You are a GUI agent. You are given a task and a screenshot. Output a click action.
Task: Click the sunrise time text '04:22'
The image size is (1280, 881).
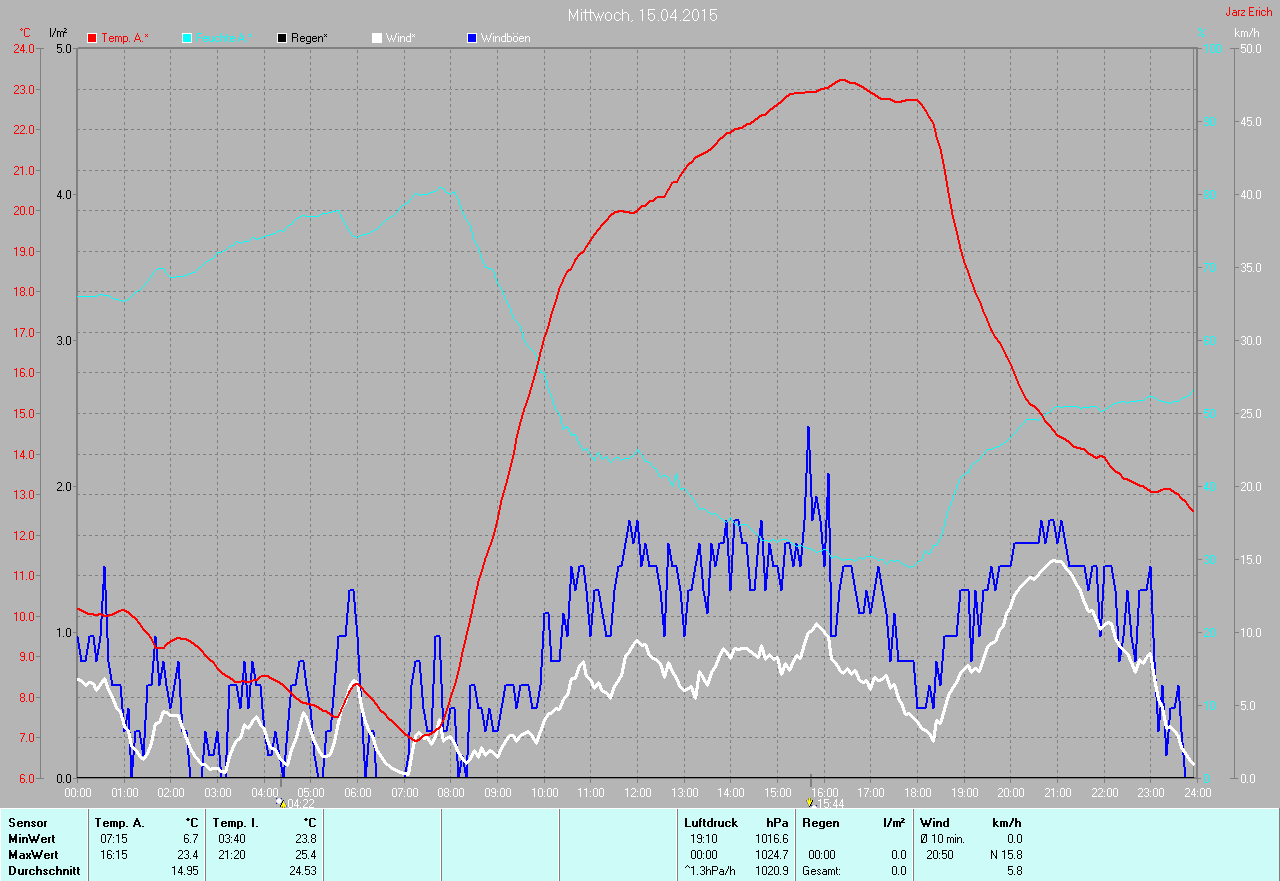point(301,803)
